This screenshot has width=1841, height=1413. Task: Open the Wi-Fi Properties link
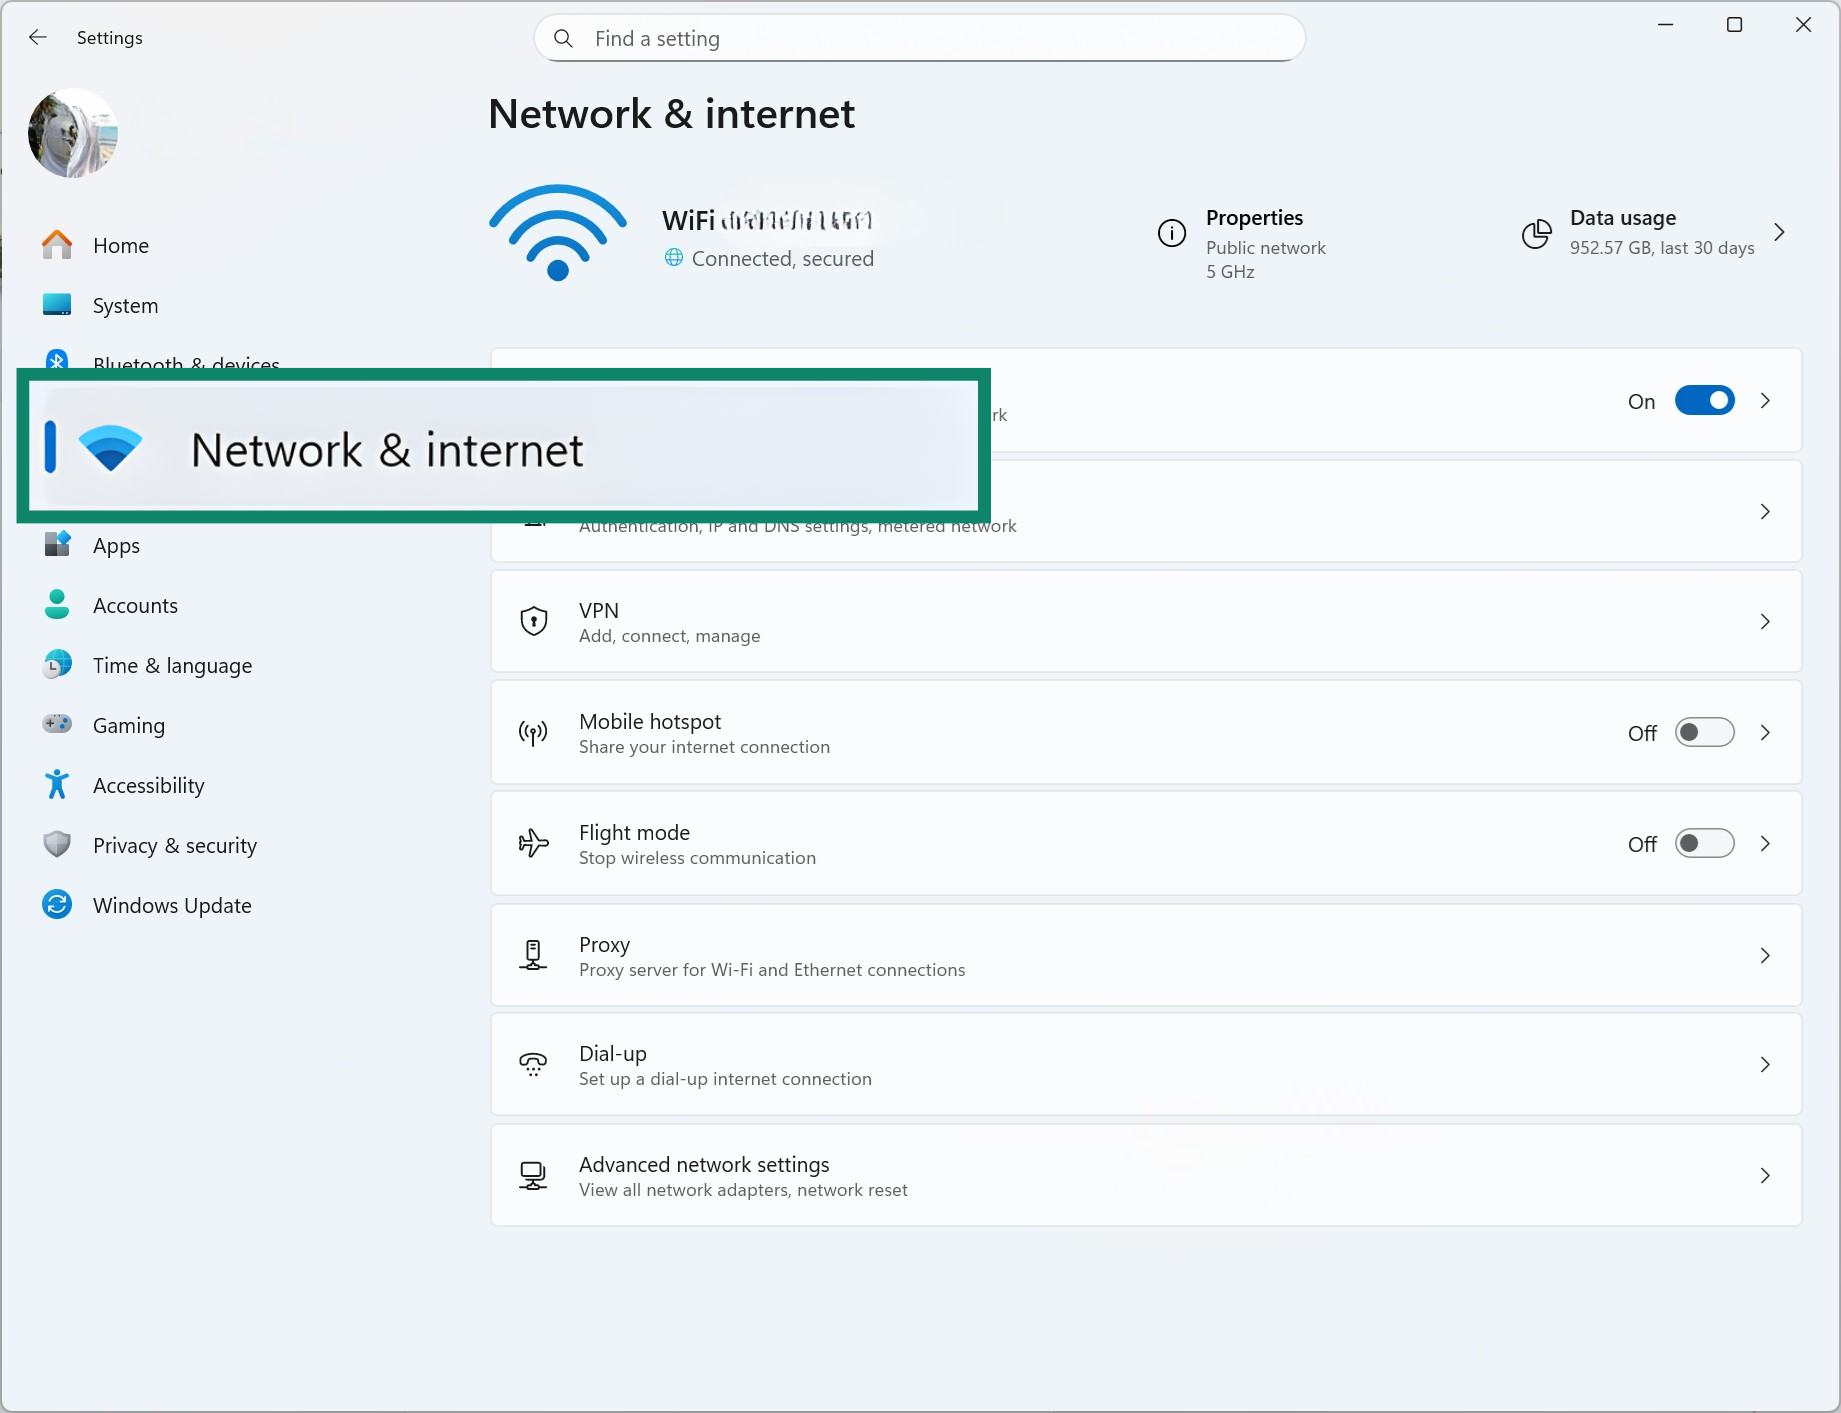tap(1254, 218)
